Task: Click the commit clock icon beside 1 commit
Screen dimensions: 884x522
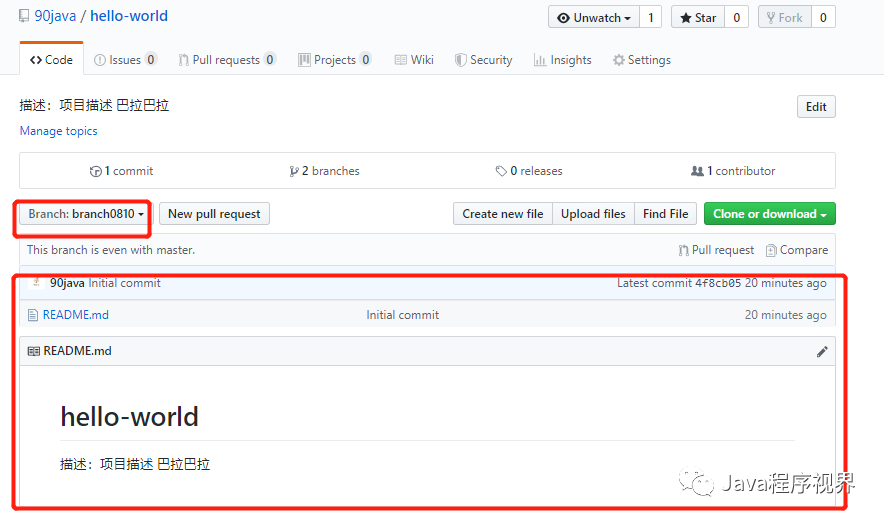Action: click(x=95, y=171)
